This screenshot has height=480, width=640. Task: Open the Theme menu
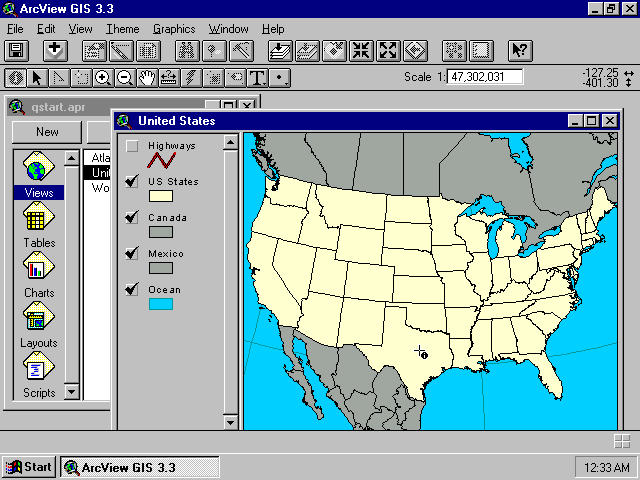pos(122,29)
